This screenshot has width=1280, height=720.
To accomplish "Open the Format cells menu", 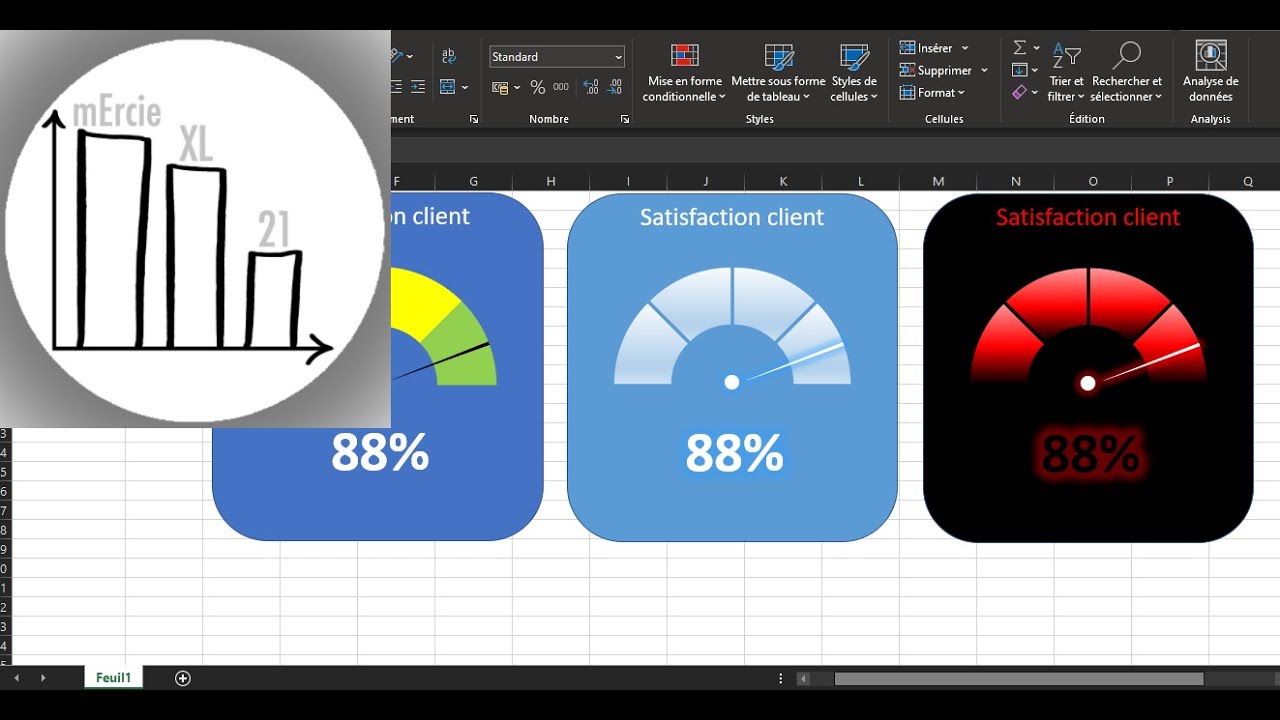I will [x=933, y=93].
